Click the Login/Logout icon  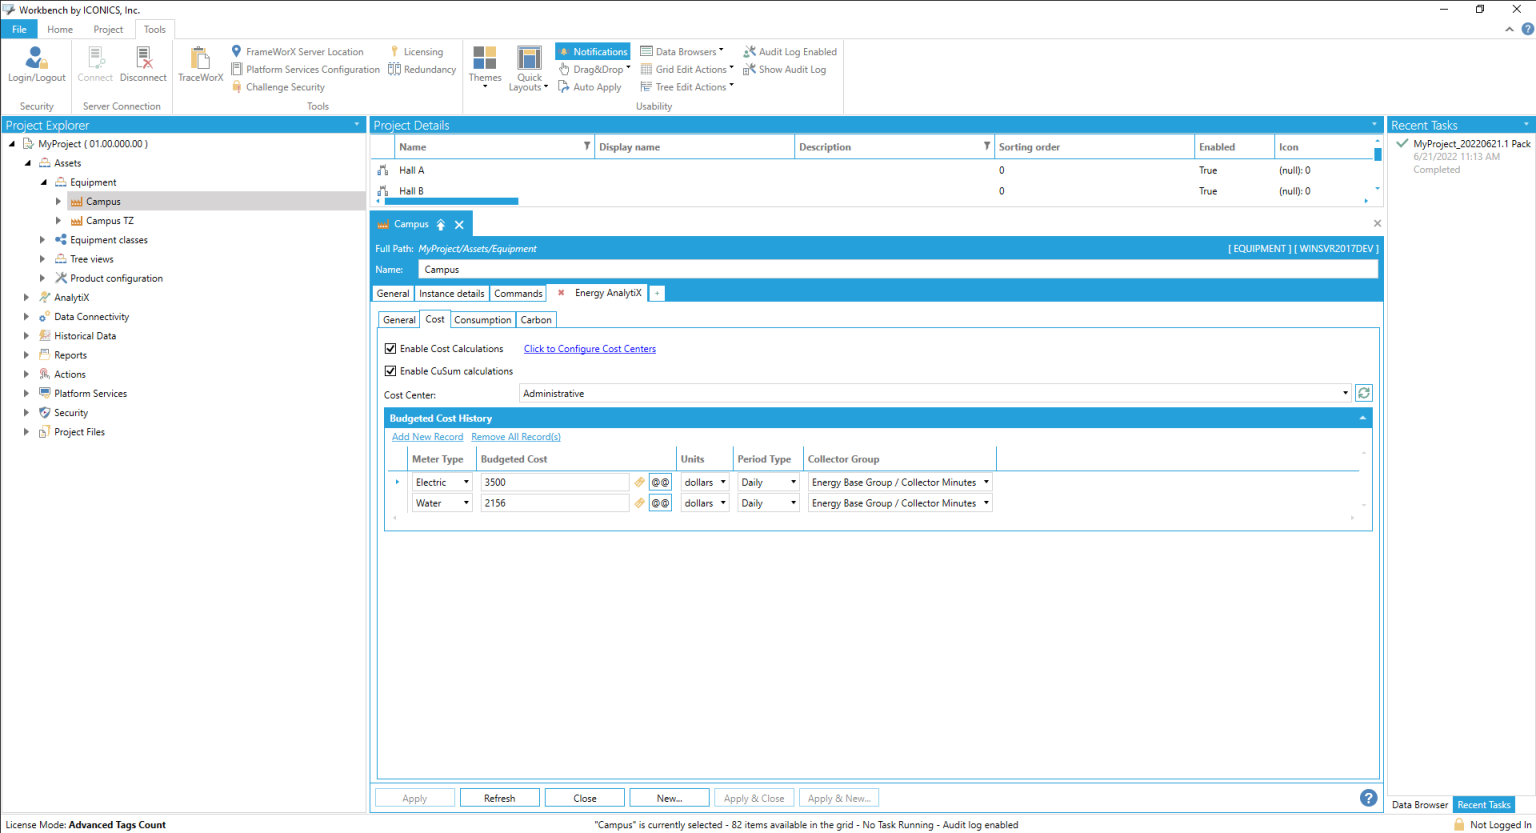pyautogui.click(x=36, y=64)
